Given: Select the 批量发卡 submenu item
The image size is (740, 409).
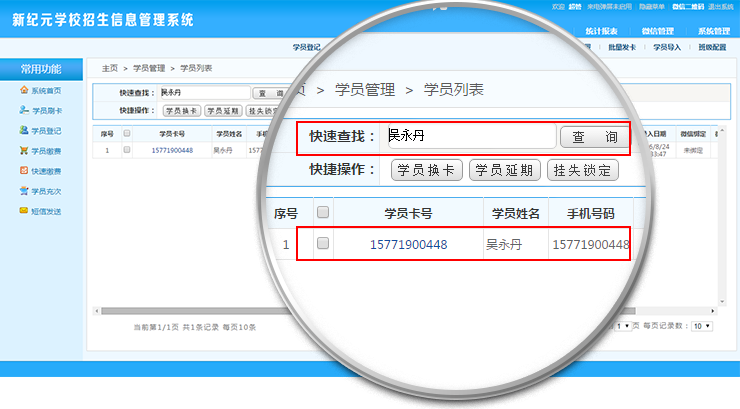Looking at the screenshot, I should pyautogui.click(x=622, y=47).
